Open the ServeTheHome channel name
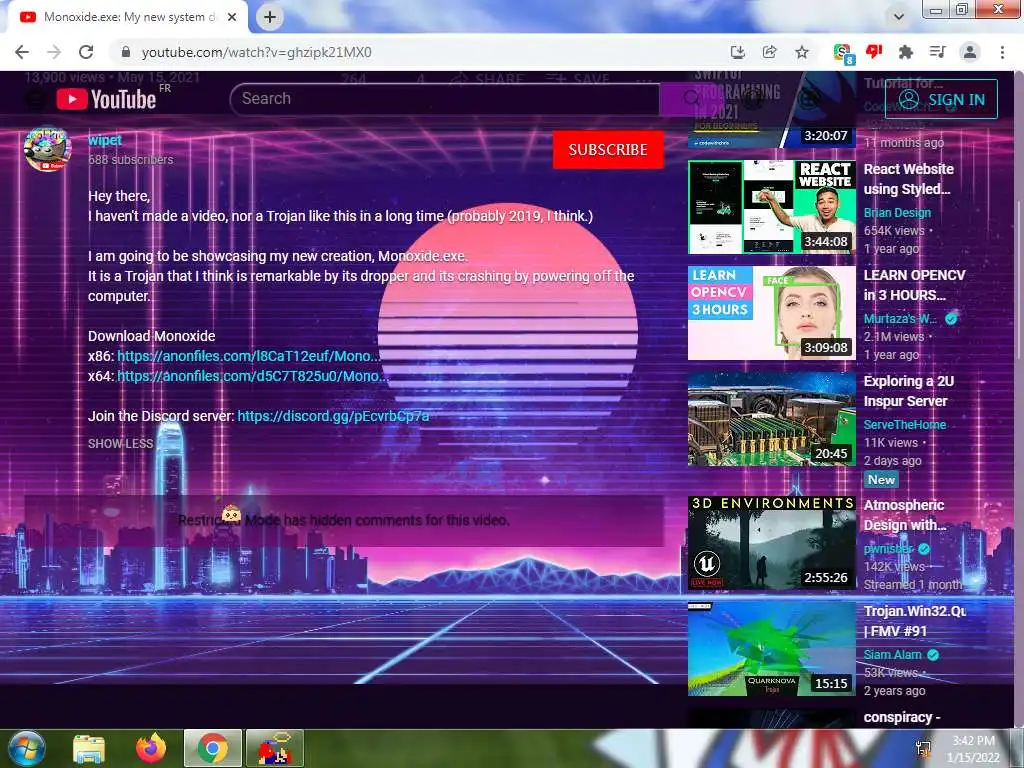The width and height of the screenshot is (1024, 768). 904,424
